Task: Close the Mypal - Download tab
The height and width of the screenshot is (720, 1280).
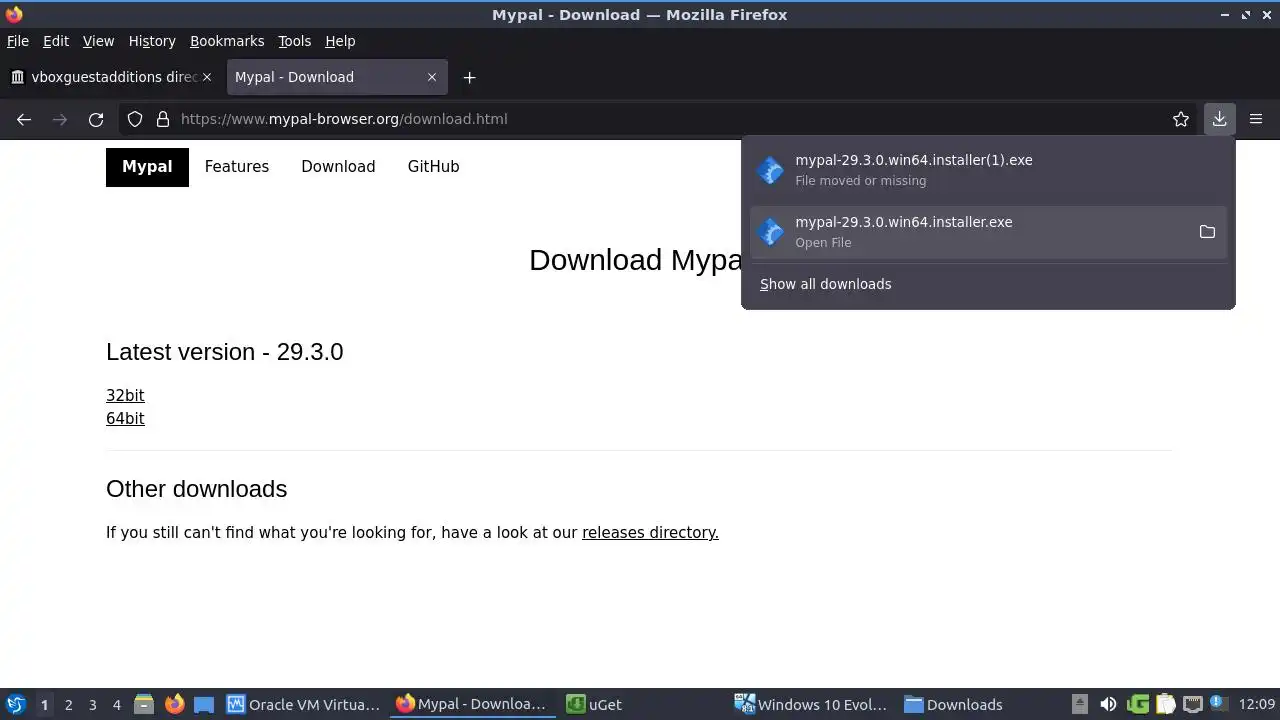Action: click(432, 77)
